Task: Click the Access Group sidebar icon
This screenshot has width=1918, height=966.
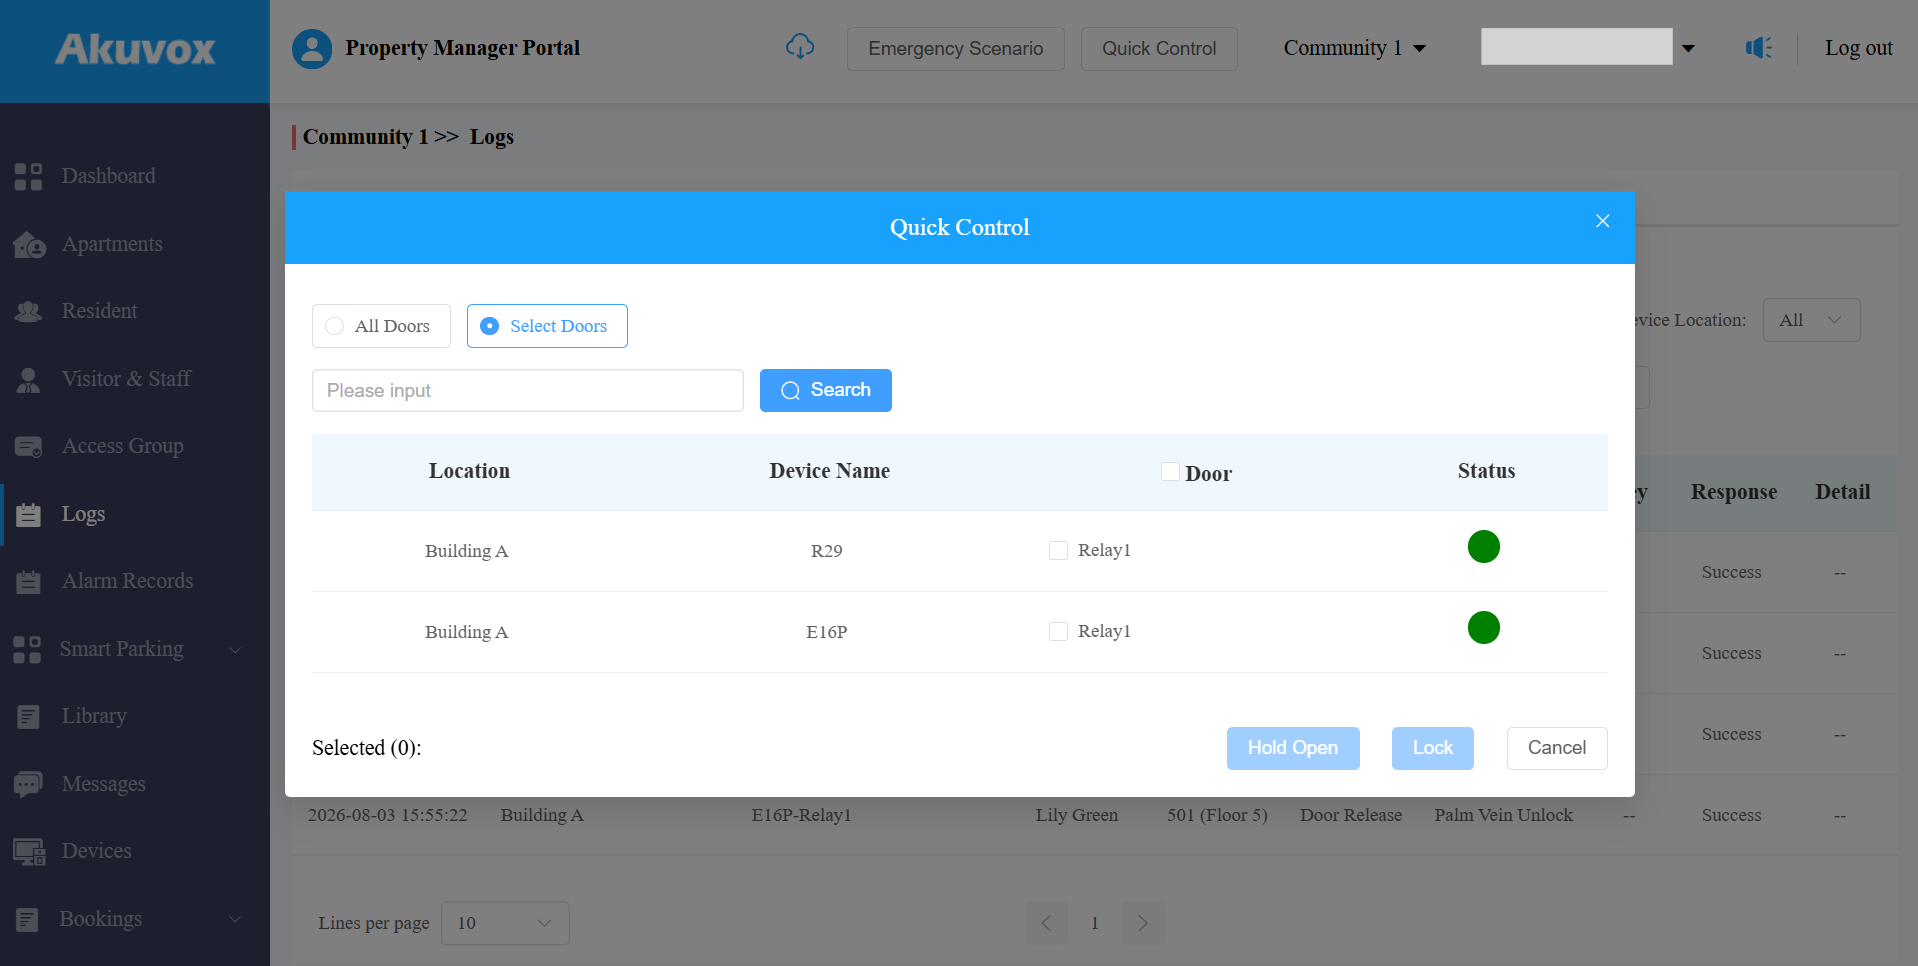Action: [28, 446]
